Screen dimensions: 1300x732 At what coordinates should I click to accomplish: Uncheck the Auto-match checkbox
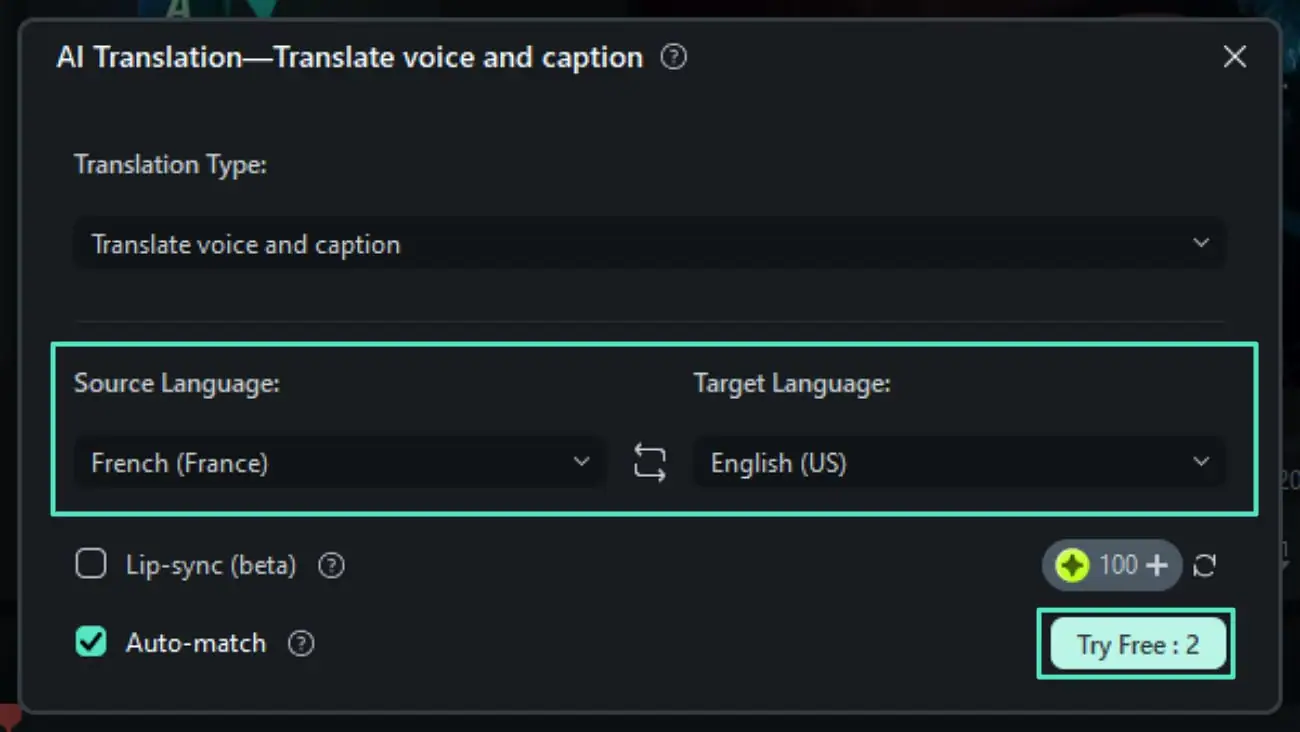pos(91,642)
